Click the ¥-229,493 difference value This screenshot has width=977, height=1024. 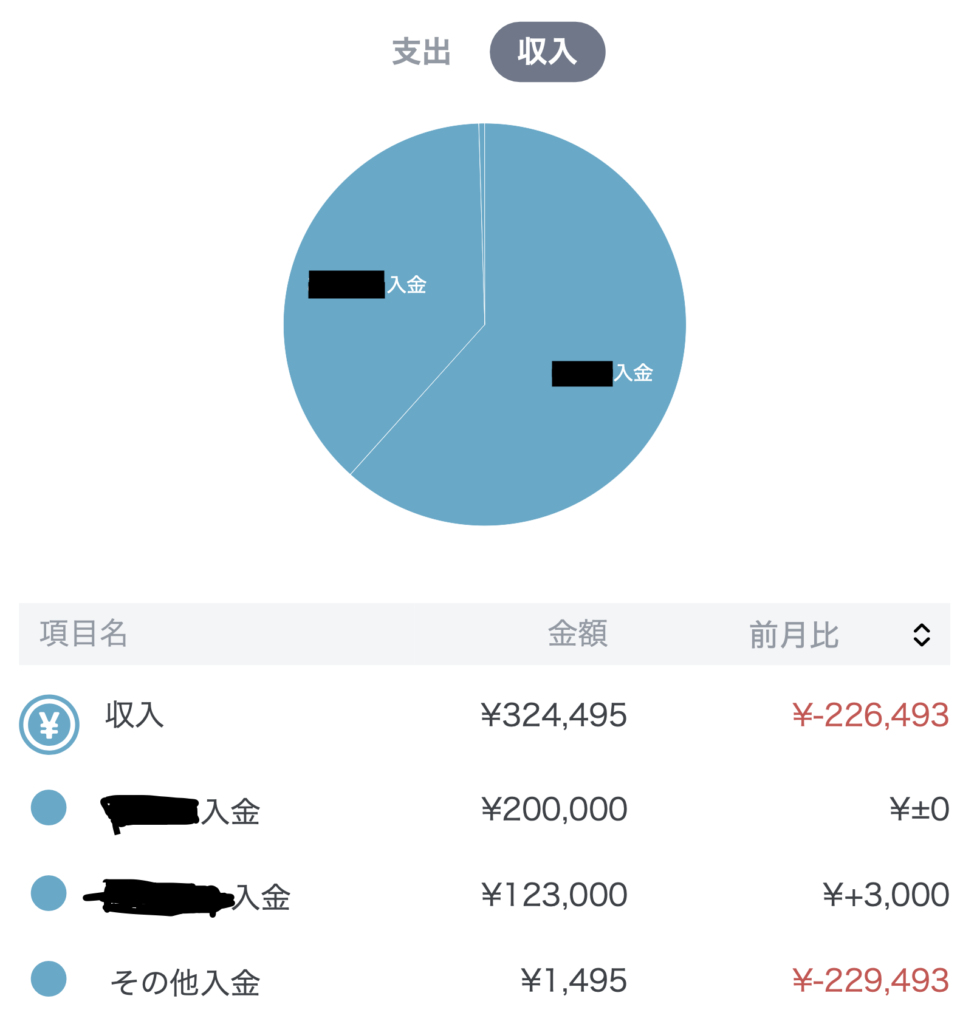pyautogui.click(x=869, y=981)
